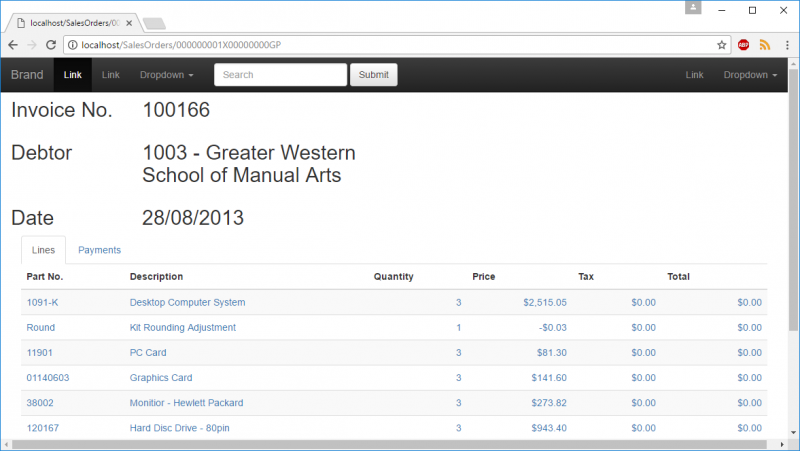Click the address bar URL
The width and height of the screenshot is (800, 451).
pos(300,45)
